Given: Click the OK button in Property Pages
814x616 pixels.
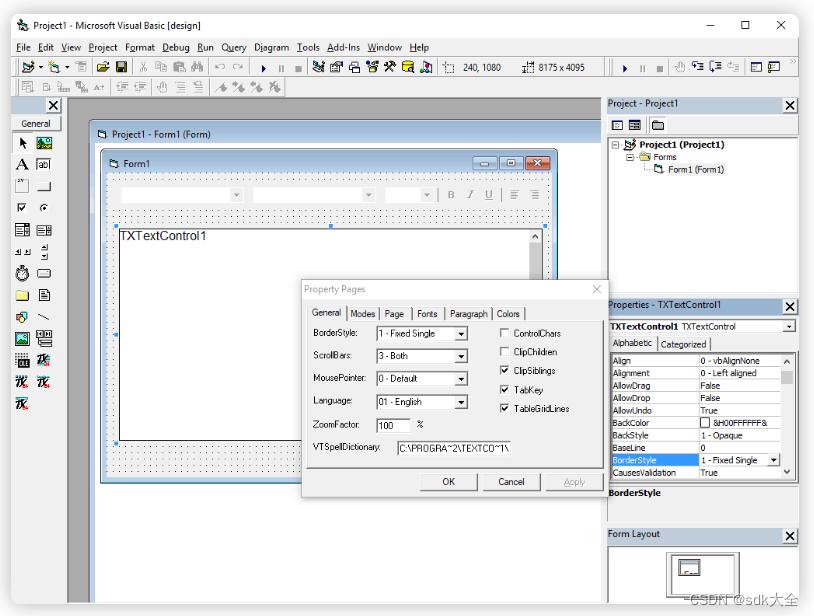Looking at the screenshot, I should click(x=448, y=481).
